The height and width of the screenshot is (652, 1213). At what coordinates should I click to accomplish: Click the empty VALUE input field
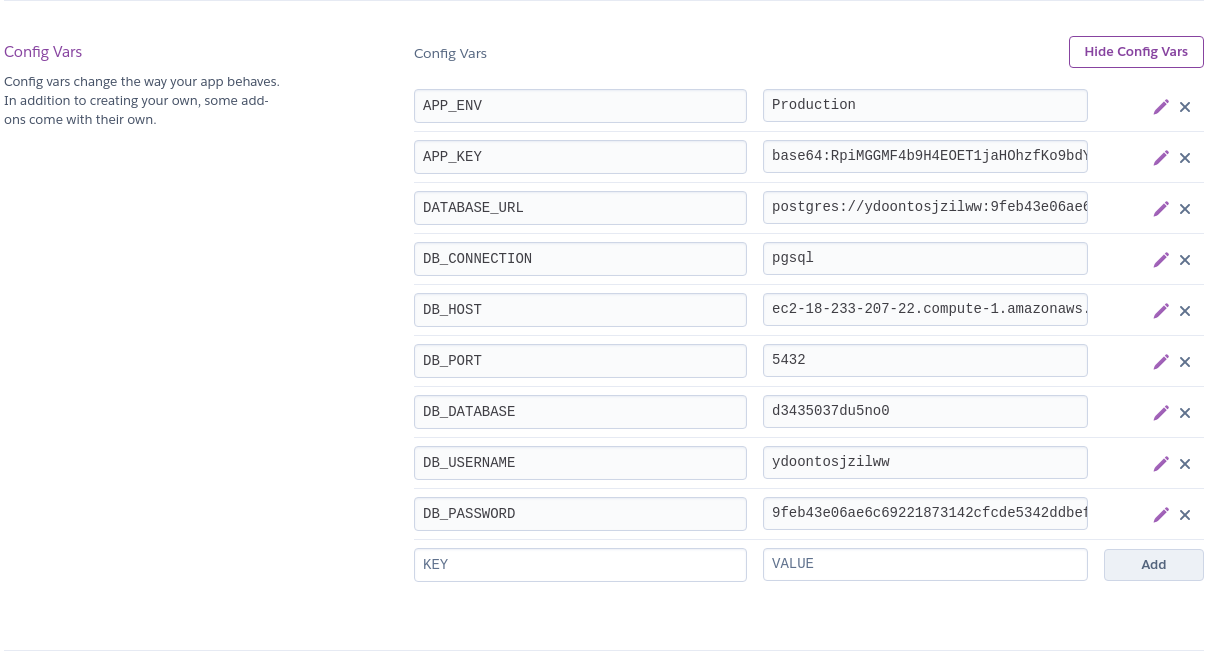925,564
